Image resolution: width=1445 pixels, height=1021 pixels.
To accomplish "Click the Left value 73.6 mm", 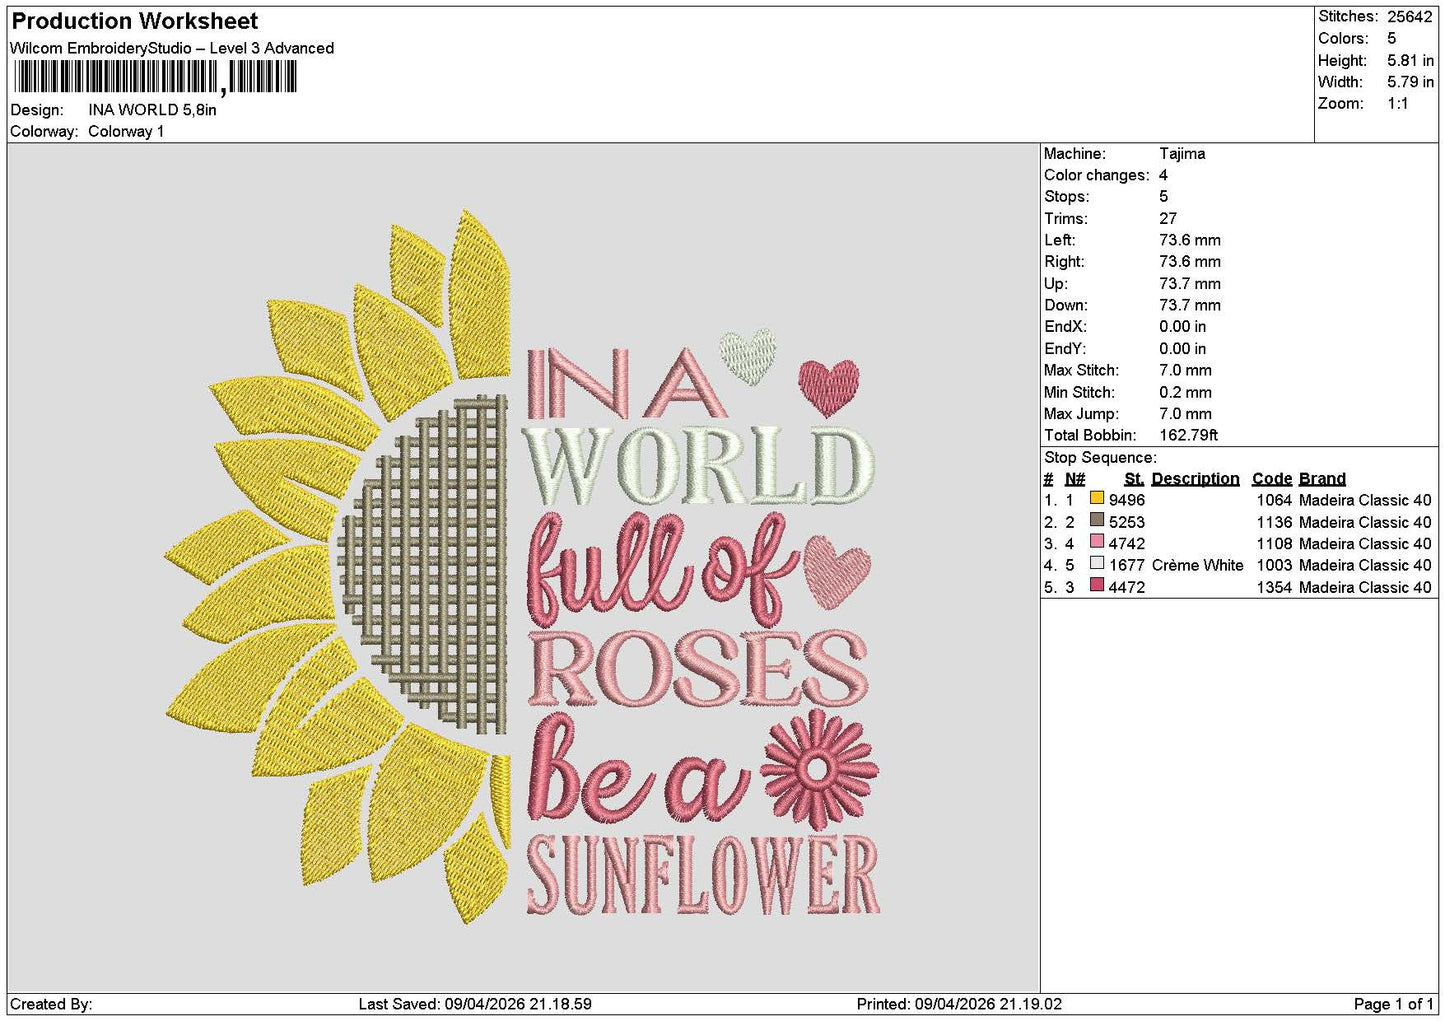I will click(1190, 240).
